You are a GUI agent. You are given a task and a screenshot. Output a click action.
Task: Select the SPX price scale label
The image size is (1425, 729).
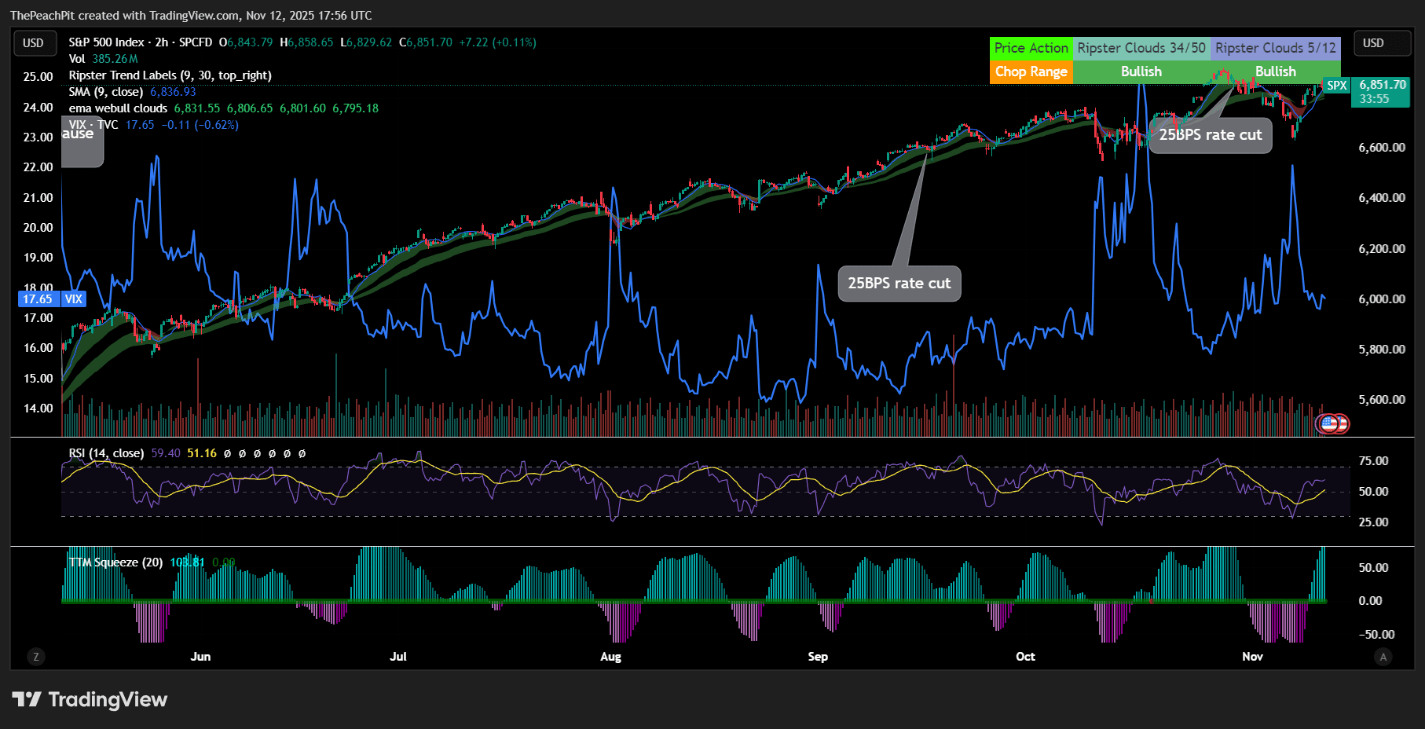point(1336,86)
